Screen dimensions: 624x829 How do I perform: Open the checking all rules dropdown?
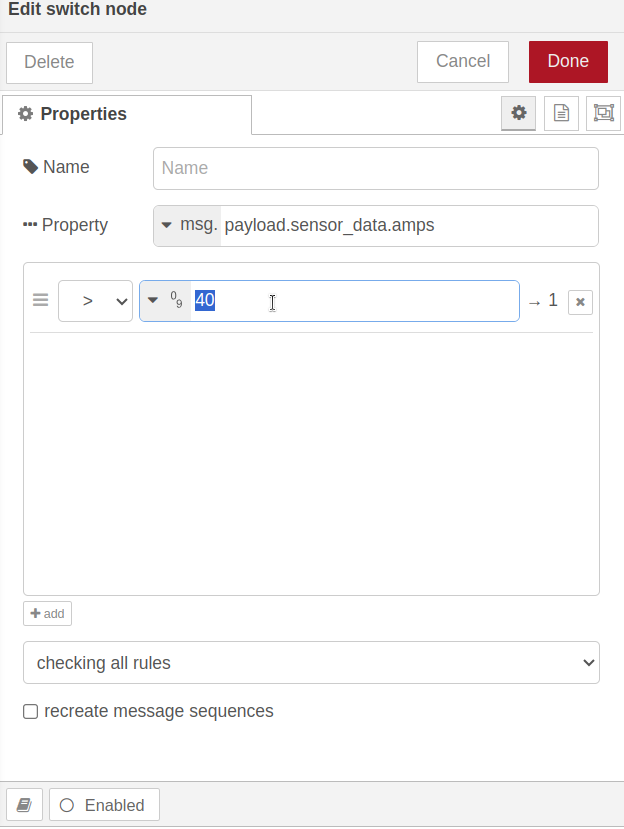311,662
